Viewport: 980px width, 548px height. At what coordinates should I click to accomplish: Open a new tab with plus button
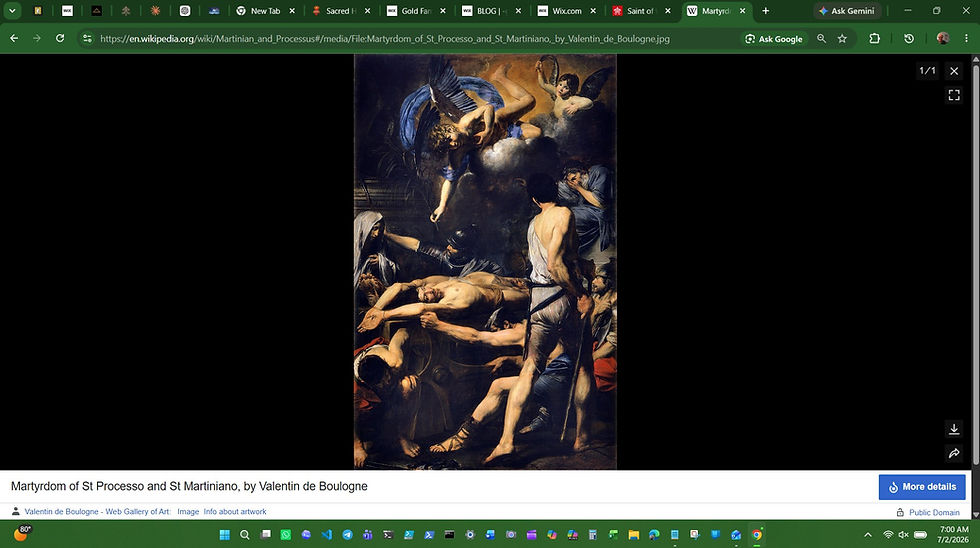click(766, 11)
